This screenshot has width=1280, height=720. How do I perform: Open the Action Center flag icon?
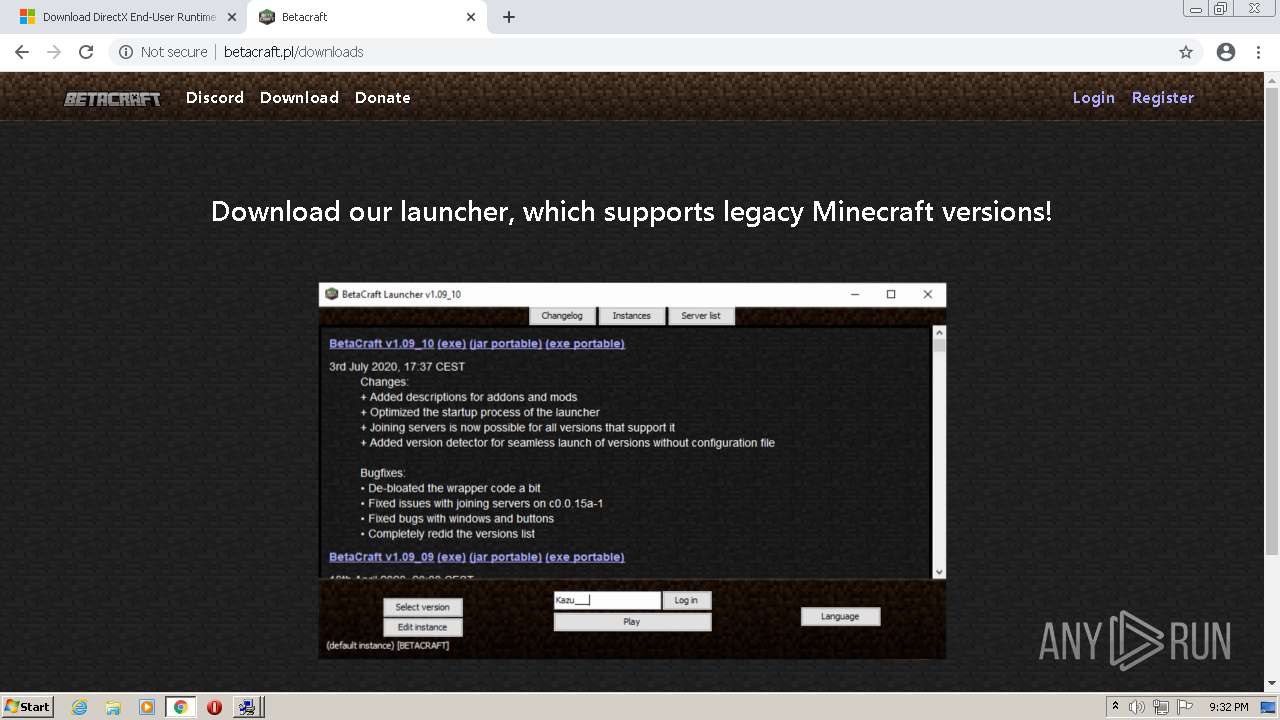[x=1185, y=707]
